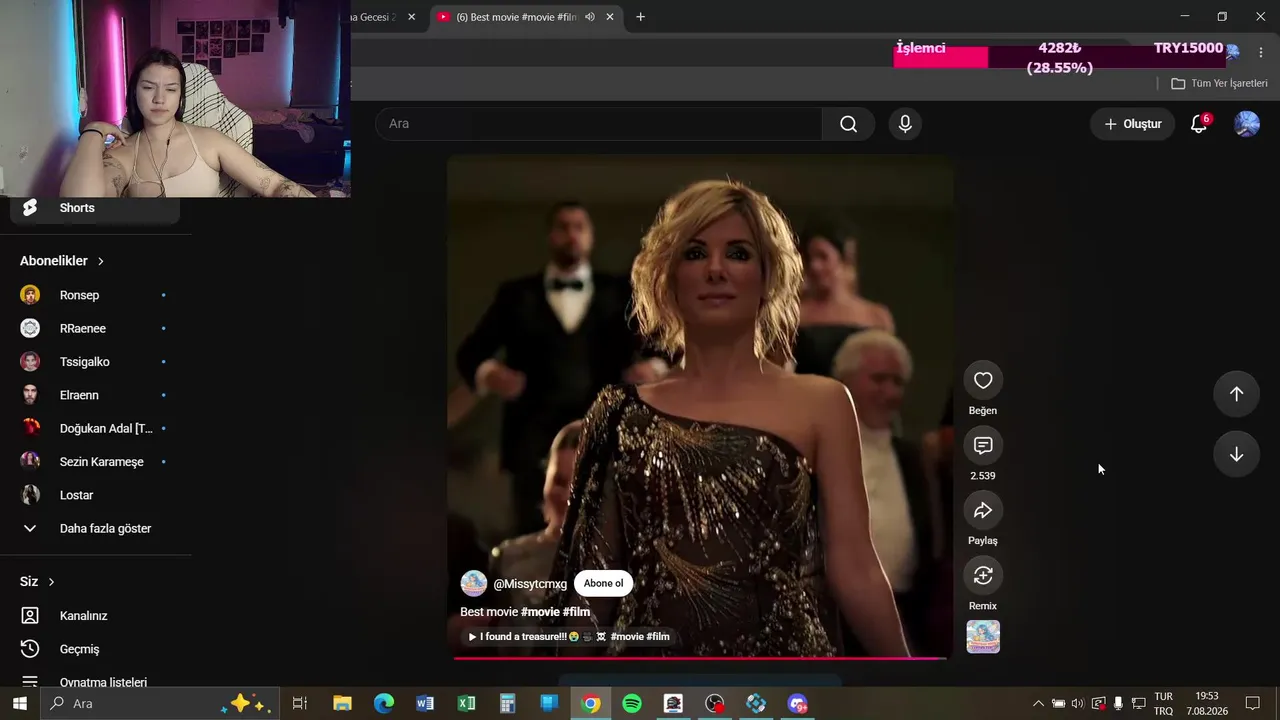The width and height of the screenshot is (1280, 720).
Task: Open the Lostar subscription channel
Action: pyautogui.click(x=95, y=495)
